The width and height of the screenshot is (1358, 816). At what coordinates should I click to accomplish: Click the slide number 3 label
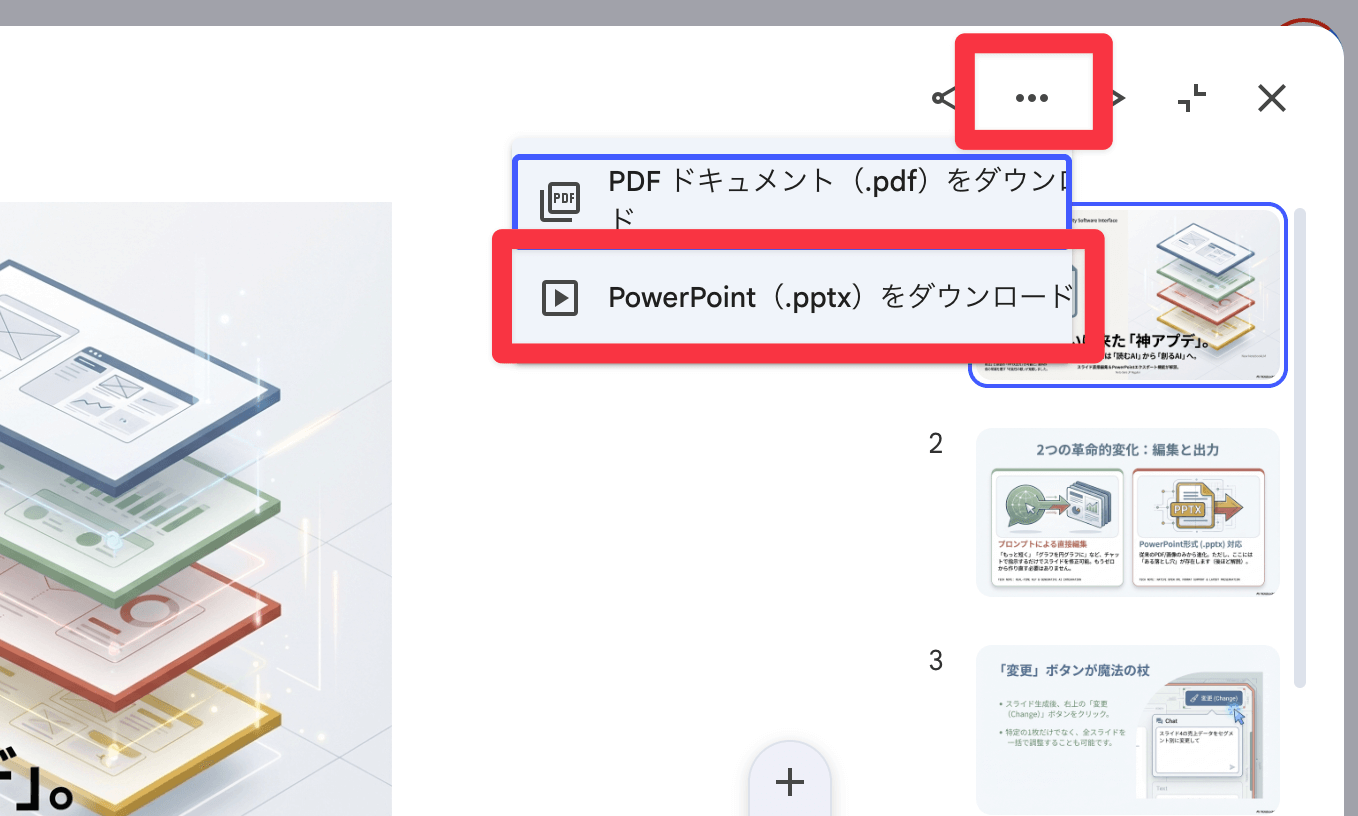(935, 661)
